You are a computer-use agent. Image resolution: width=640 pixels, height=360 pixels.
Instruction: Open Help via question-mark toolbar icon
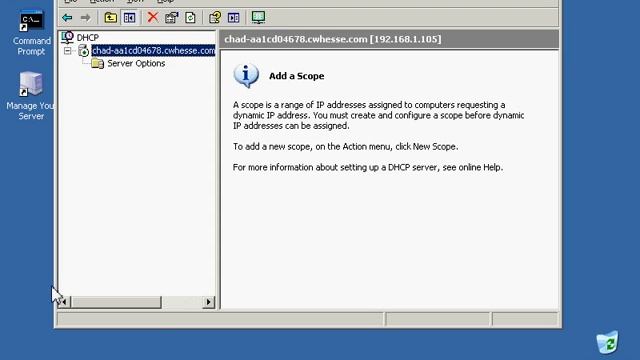(215, 18)
